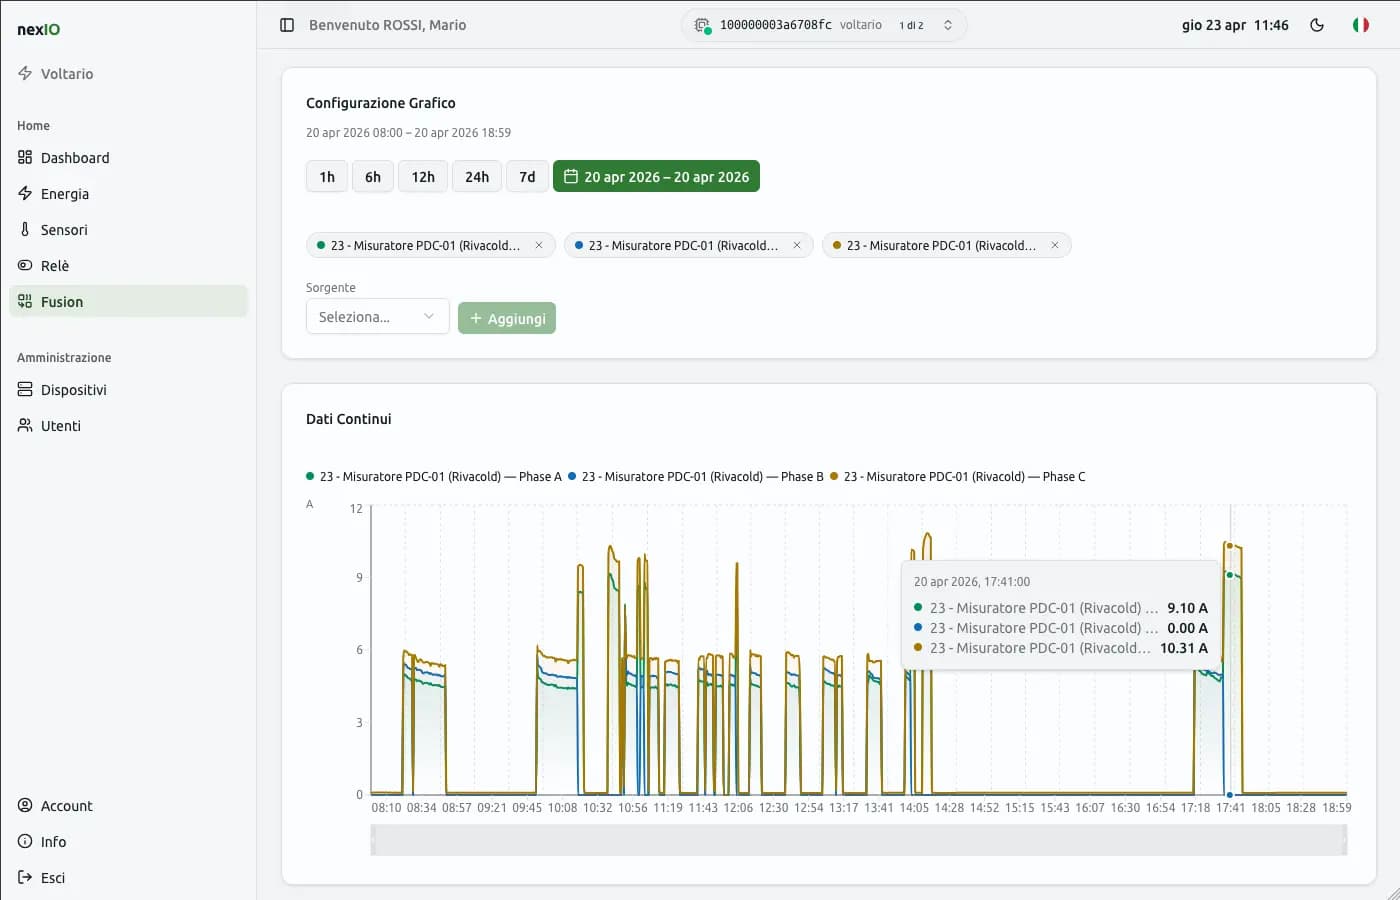Click the Info circle icon

[x=25, y=842]
